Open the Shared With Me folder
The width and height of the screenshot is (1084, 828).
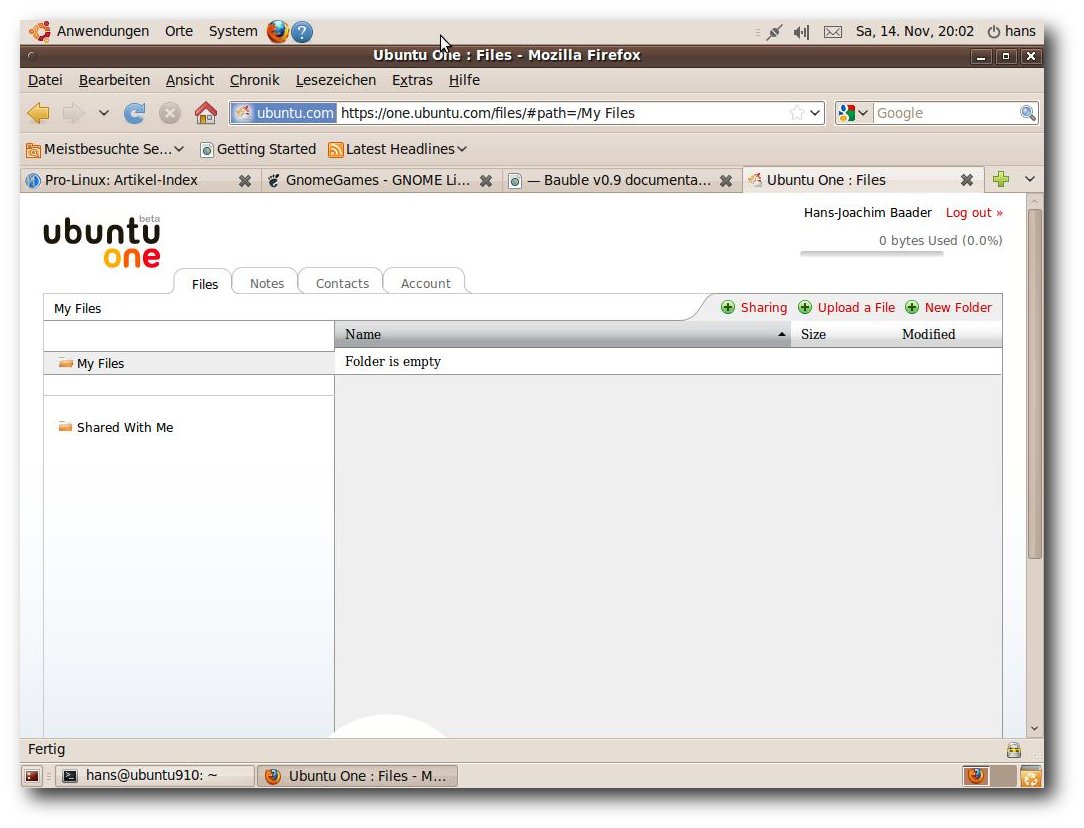pos(115,427)
